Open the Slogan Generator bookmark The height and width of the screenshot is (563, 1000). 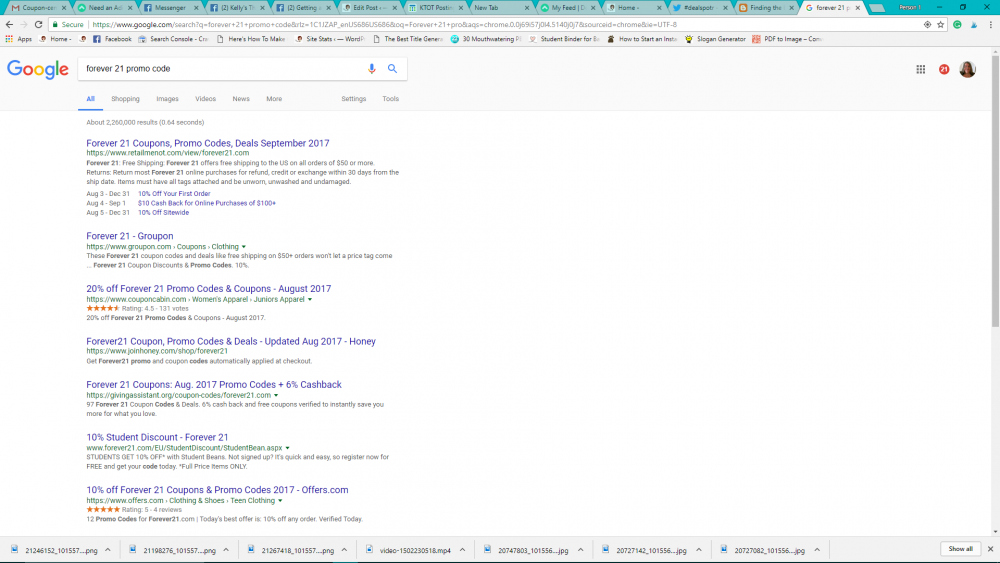715,39
